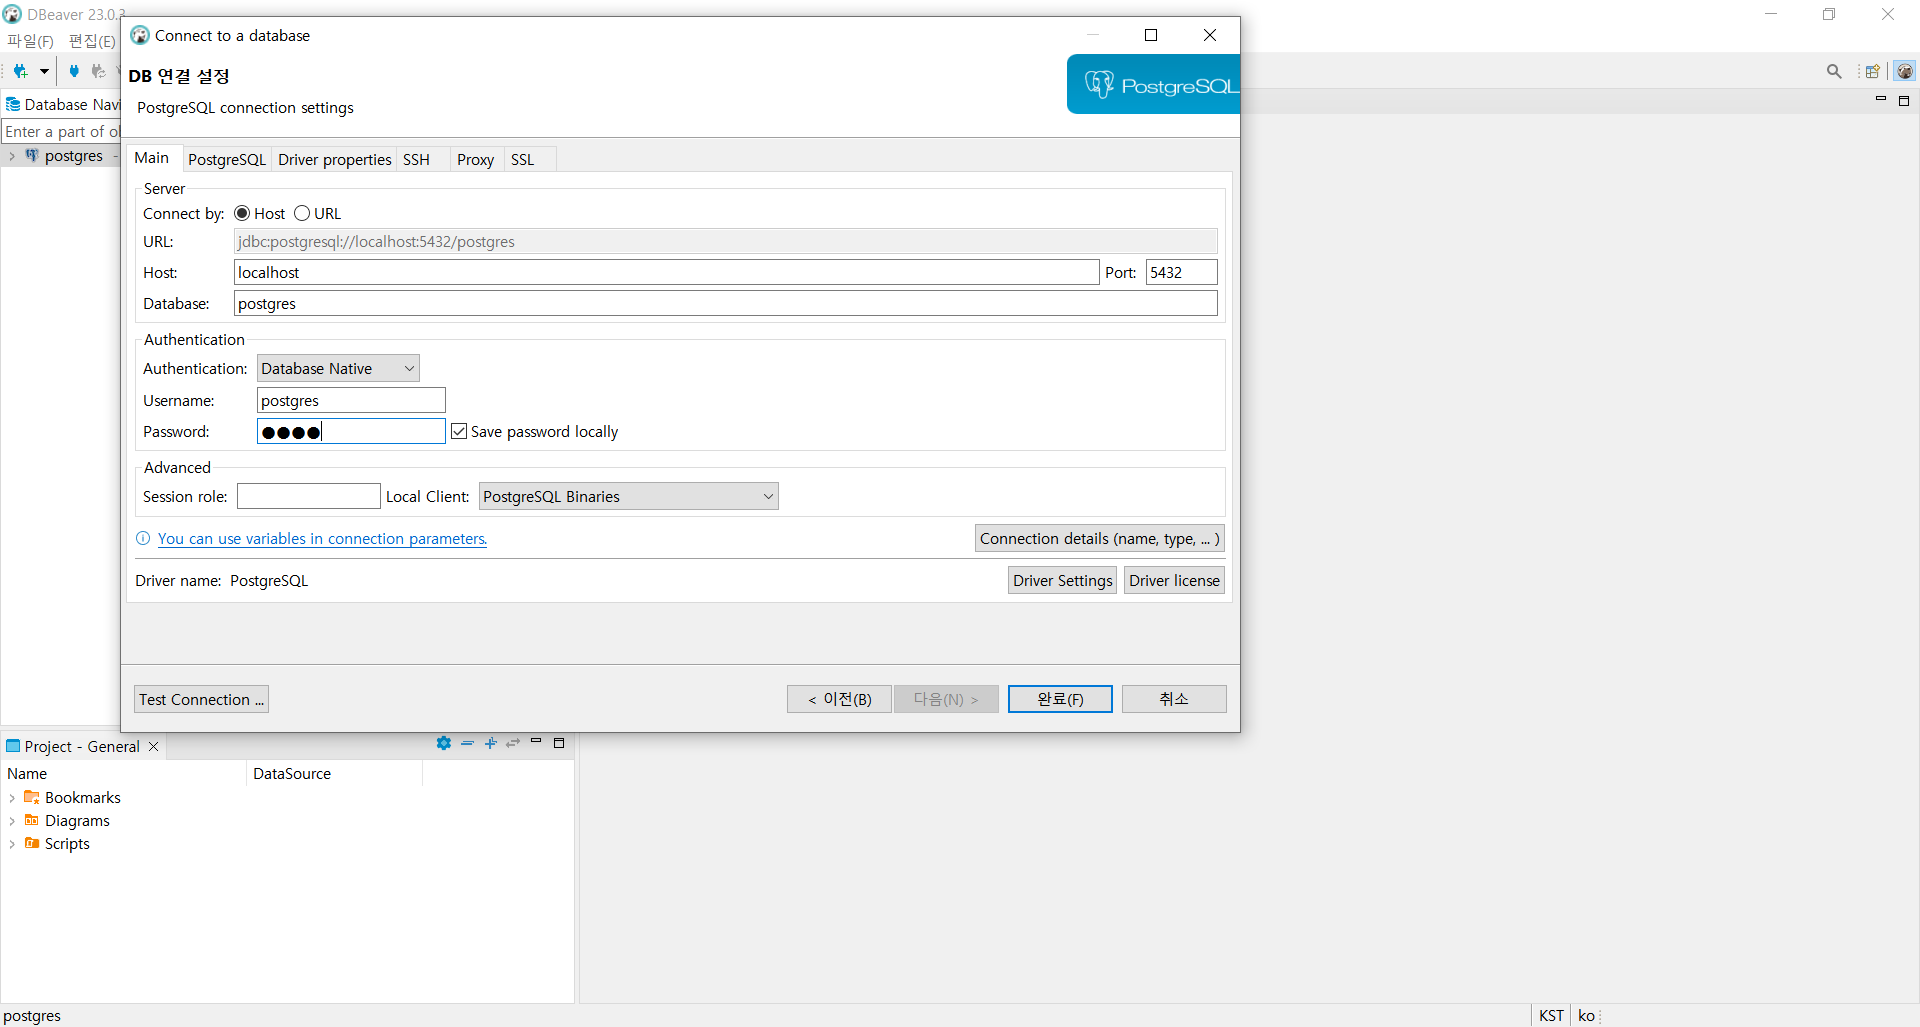1920x1027 pixels.
Task: Switch to the Main tab
Action: (x=152, y=158)
